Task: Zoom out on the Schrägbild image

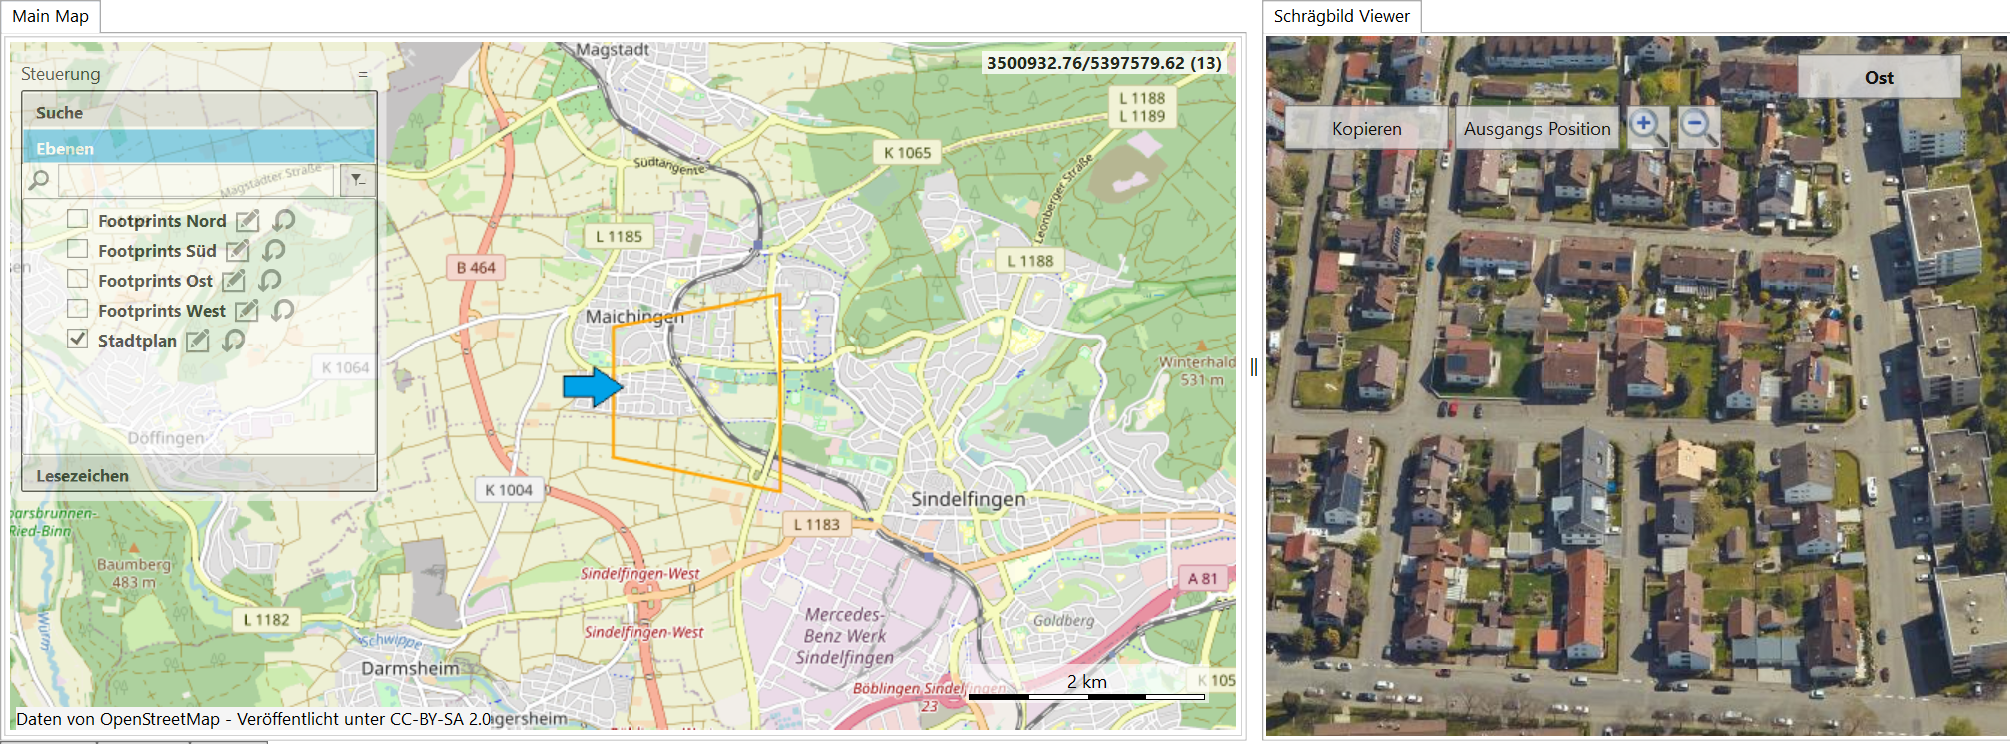Action: click(1696, 127)
